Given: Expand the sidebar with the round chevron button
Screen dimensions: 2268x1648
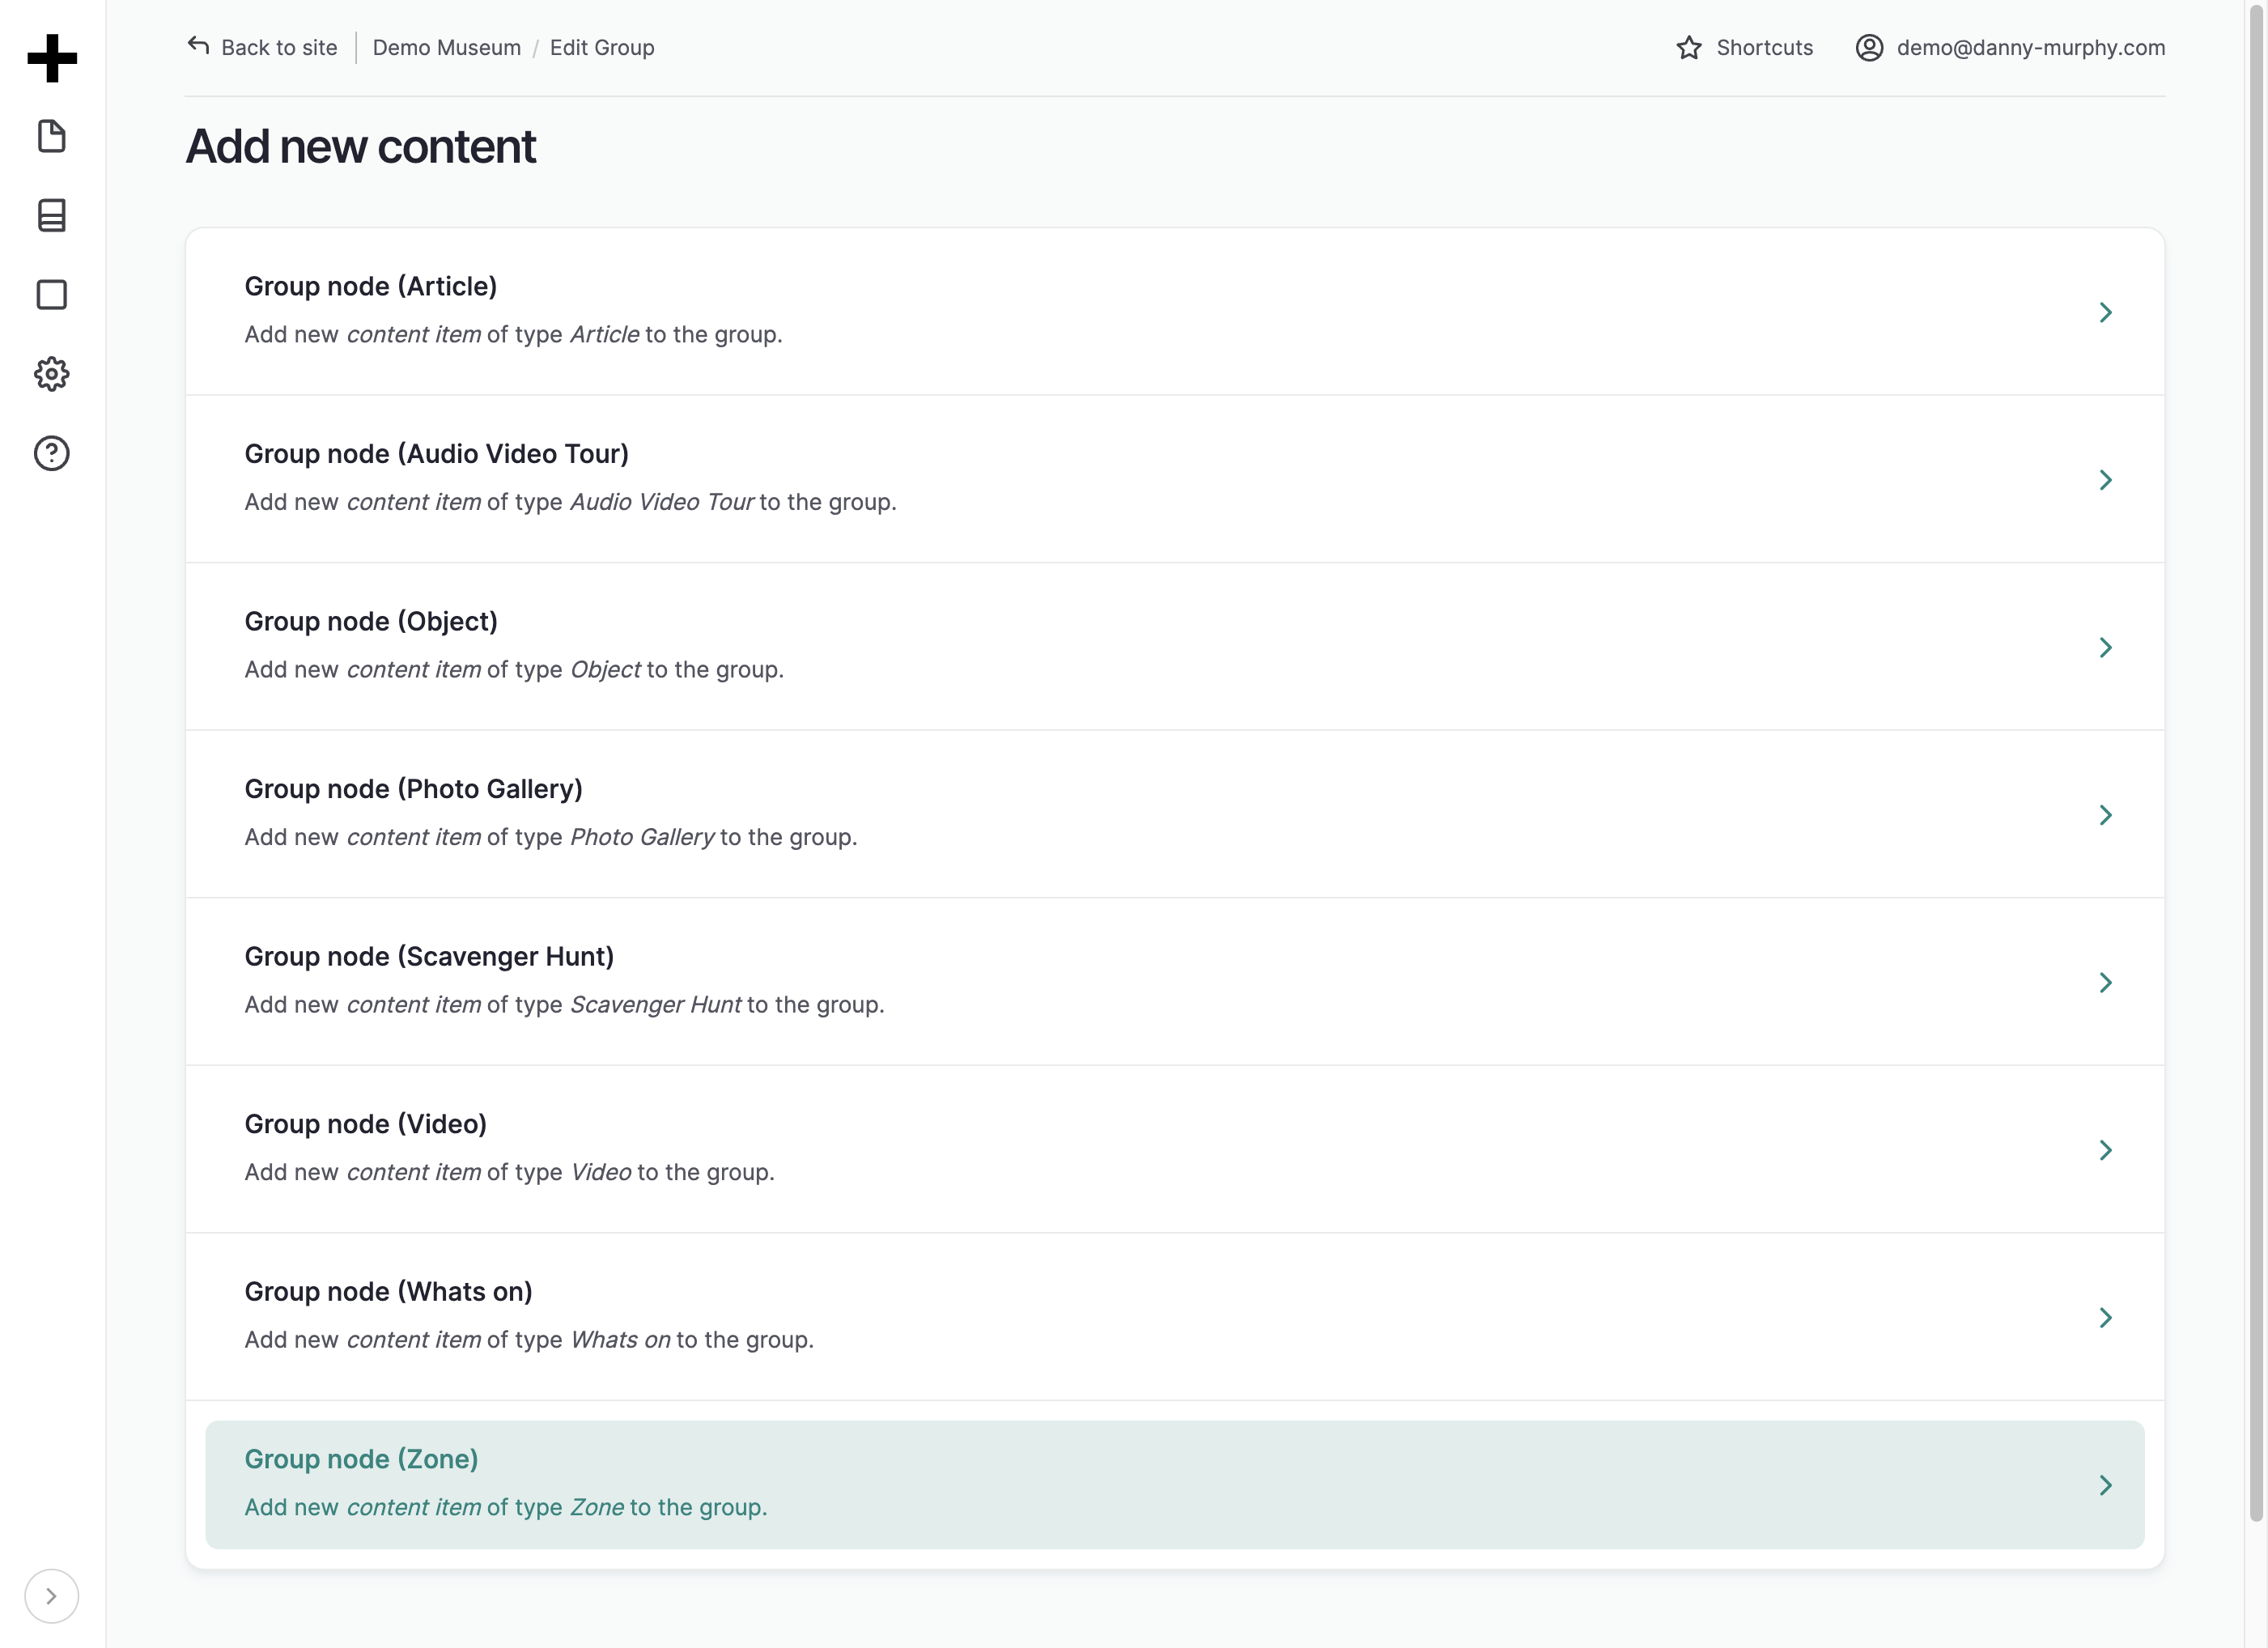Looking at the screenshot, I should 52,1596.
